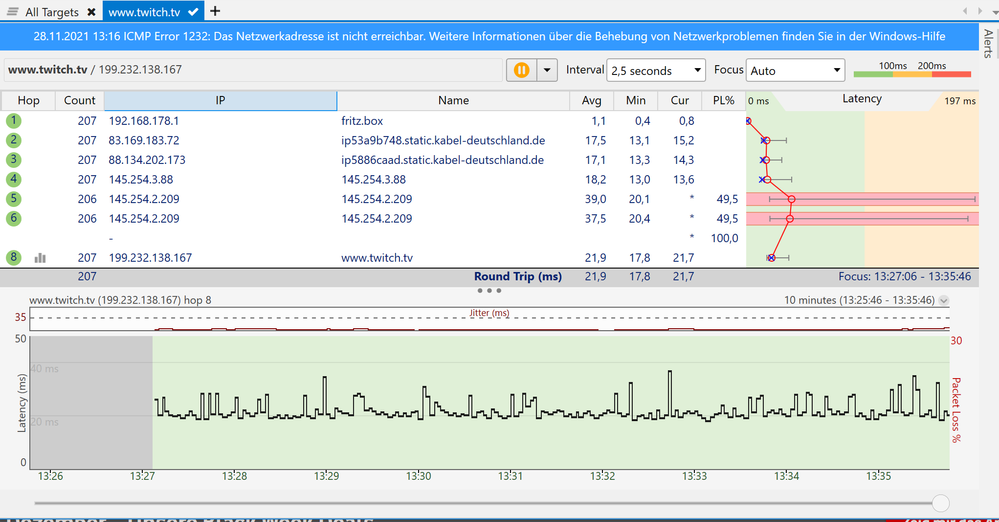Viewport: 999px width, 522px height.
Task: Click IP 145.254.2.209 in hop 5 row
Action: tap(144, 199)
